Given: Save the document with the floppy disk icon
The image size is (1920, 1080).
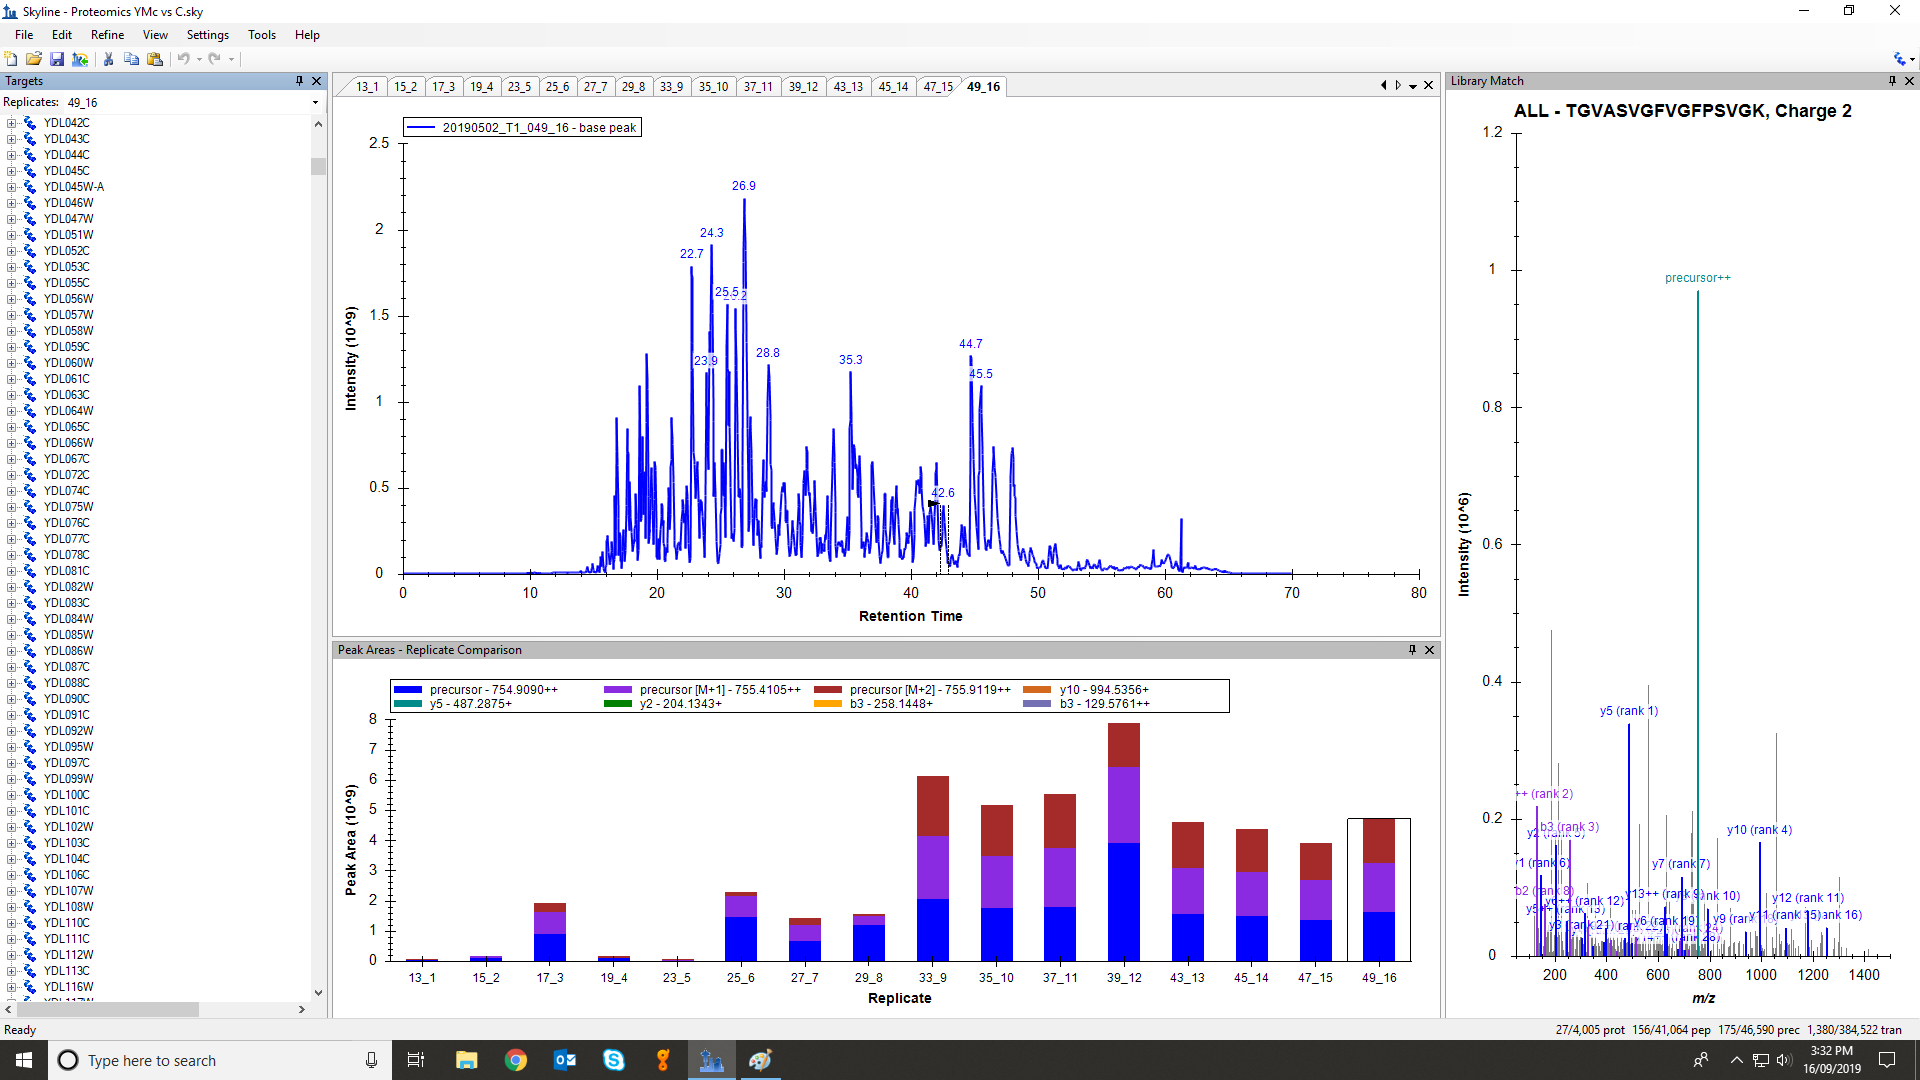Looking at the screenshot, I should click(57, 59).
